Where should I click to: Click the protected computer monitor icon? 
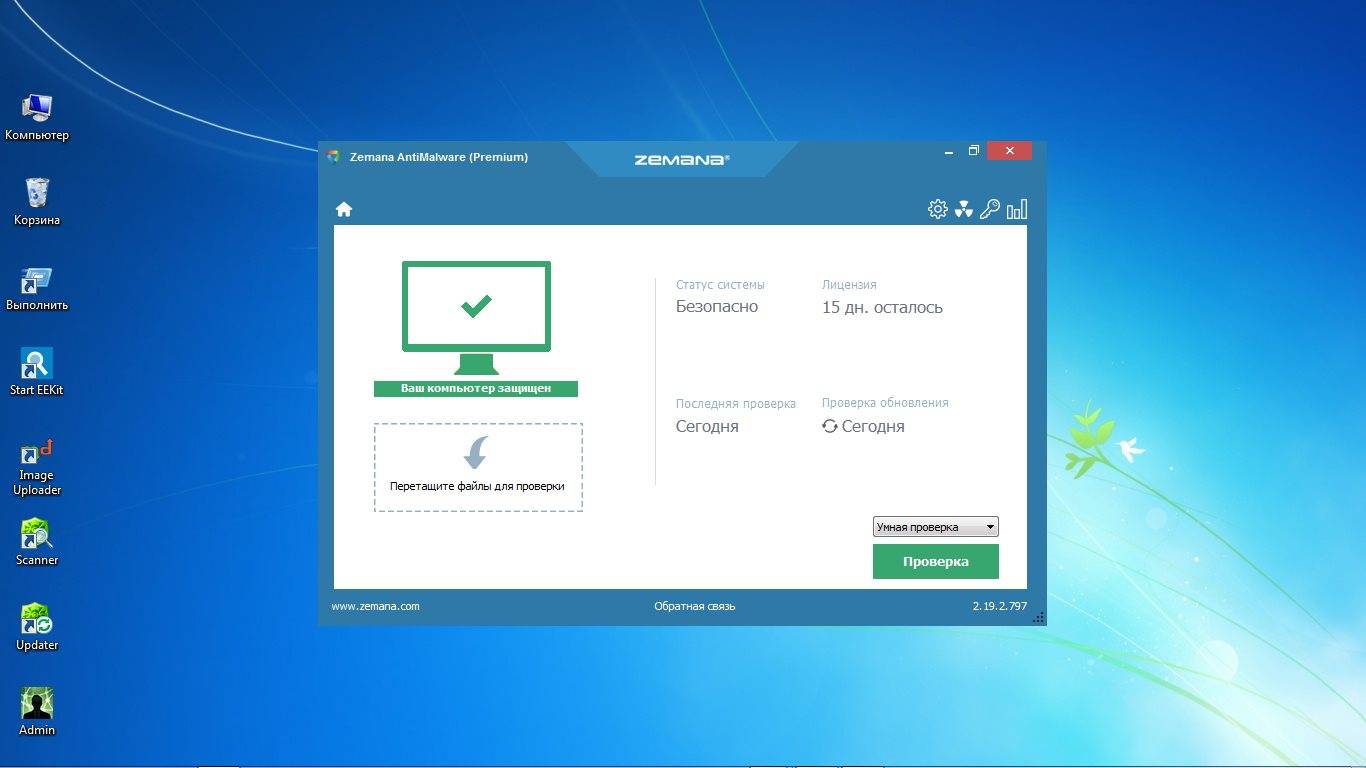476,318
